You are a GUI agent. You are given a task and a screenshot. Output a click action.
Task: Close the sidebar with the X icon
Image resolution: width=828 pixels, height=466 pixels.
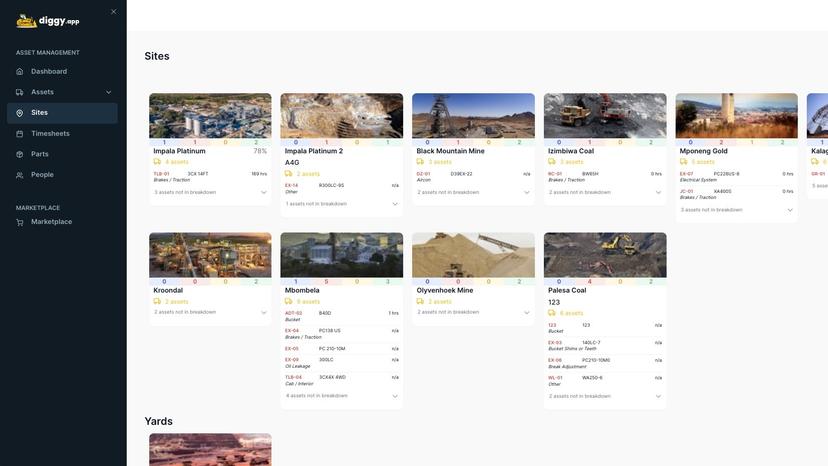(114, 12)
